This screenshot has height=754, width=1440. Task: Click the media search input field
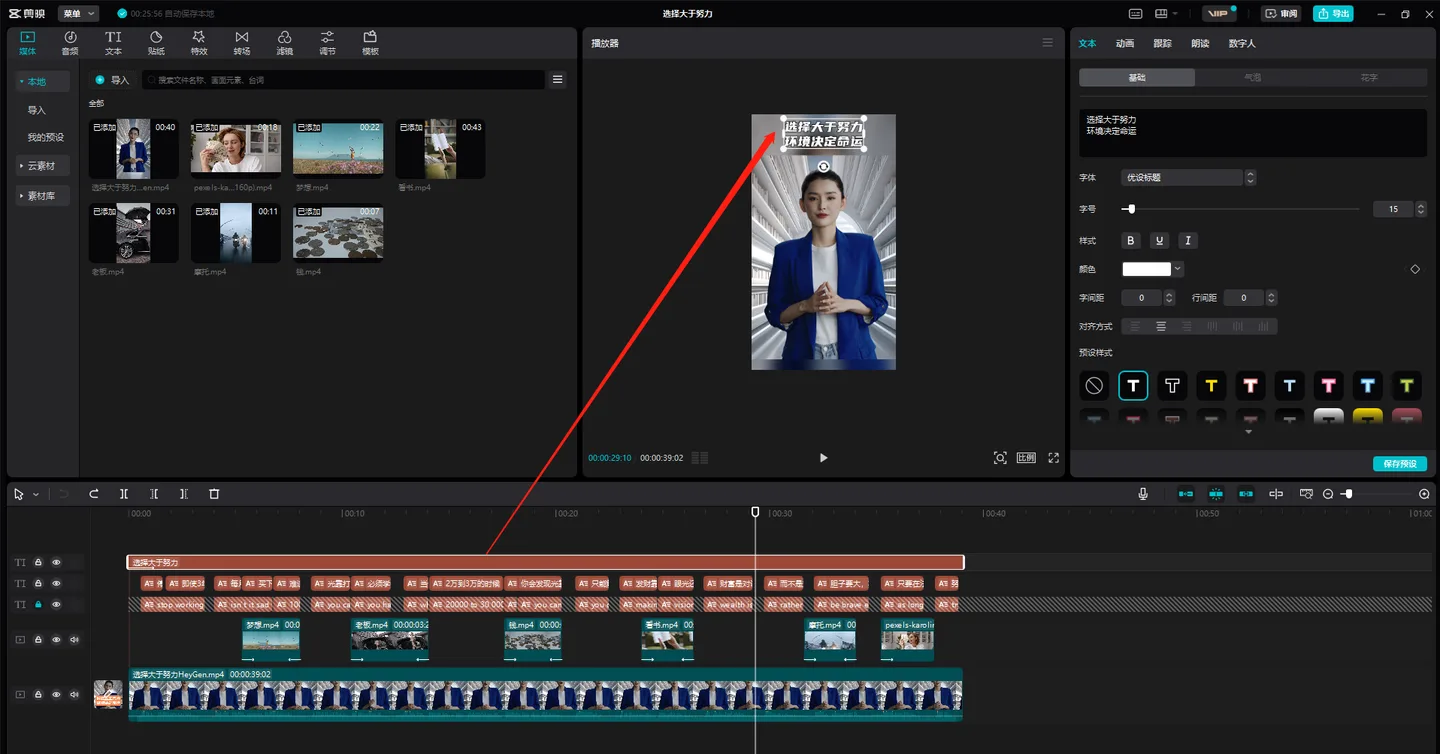(344, 80)
